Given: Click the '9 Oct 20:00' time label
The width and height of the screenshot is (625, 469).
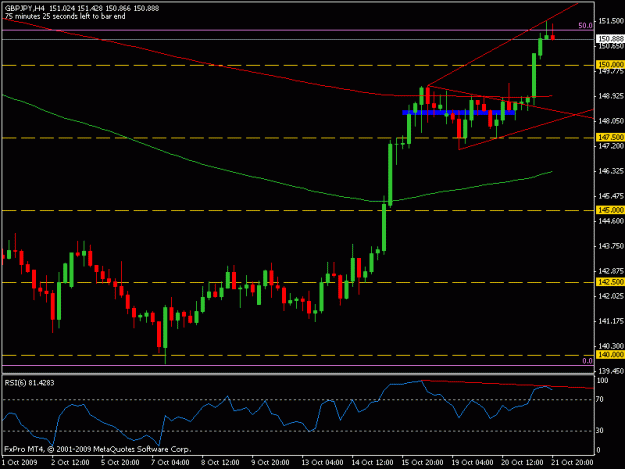Looking at the screenshot, I should (x=270, y=463).
